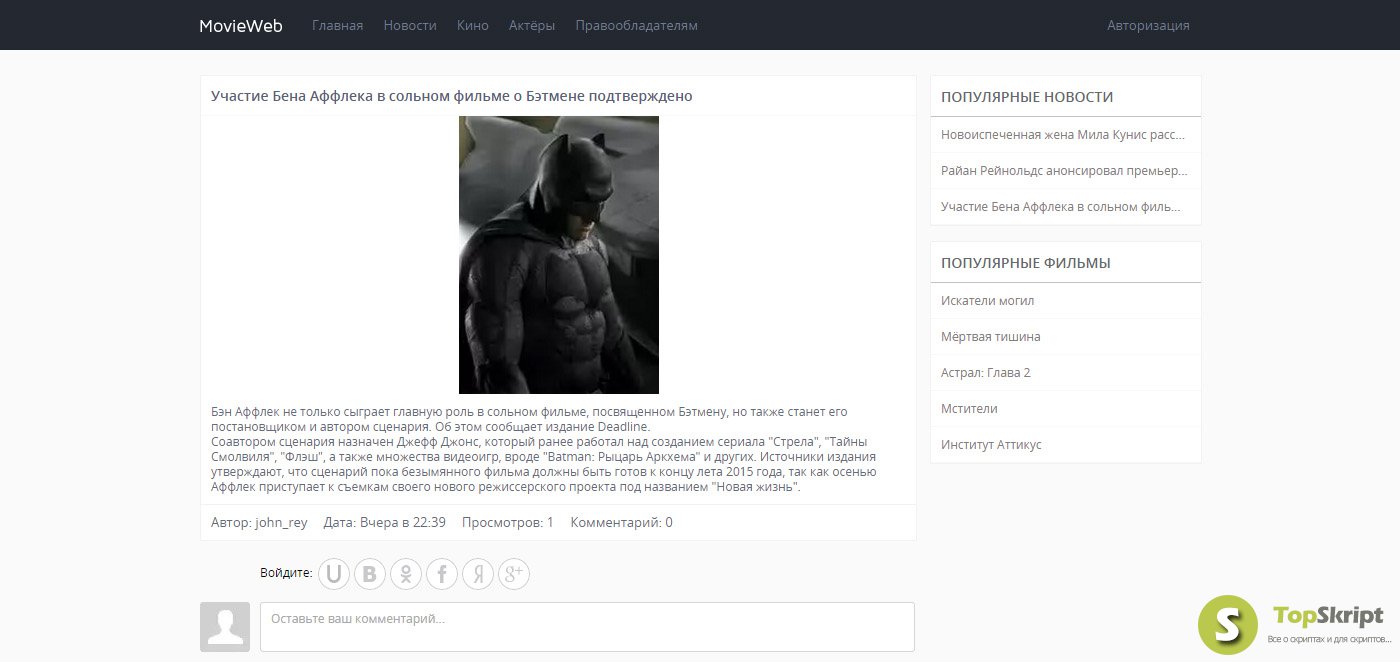This screenshot has height=662, width=1400.
Task: Log in with the Odnoklassniki icon
Action: click(406, 574)
